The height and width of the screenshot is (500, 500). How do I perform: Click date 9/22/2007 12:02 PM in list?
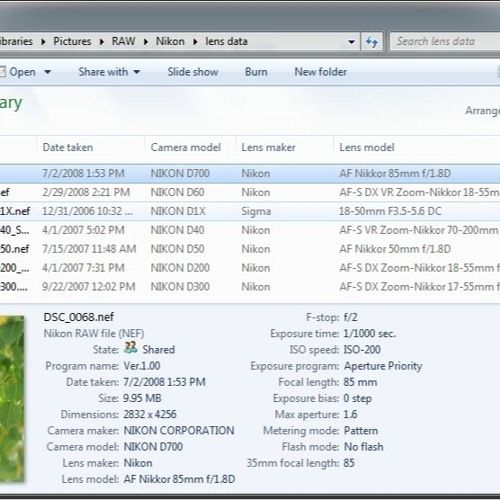pos(89,287)
